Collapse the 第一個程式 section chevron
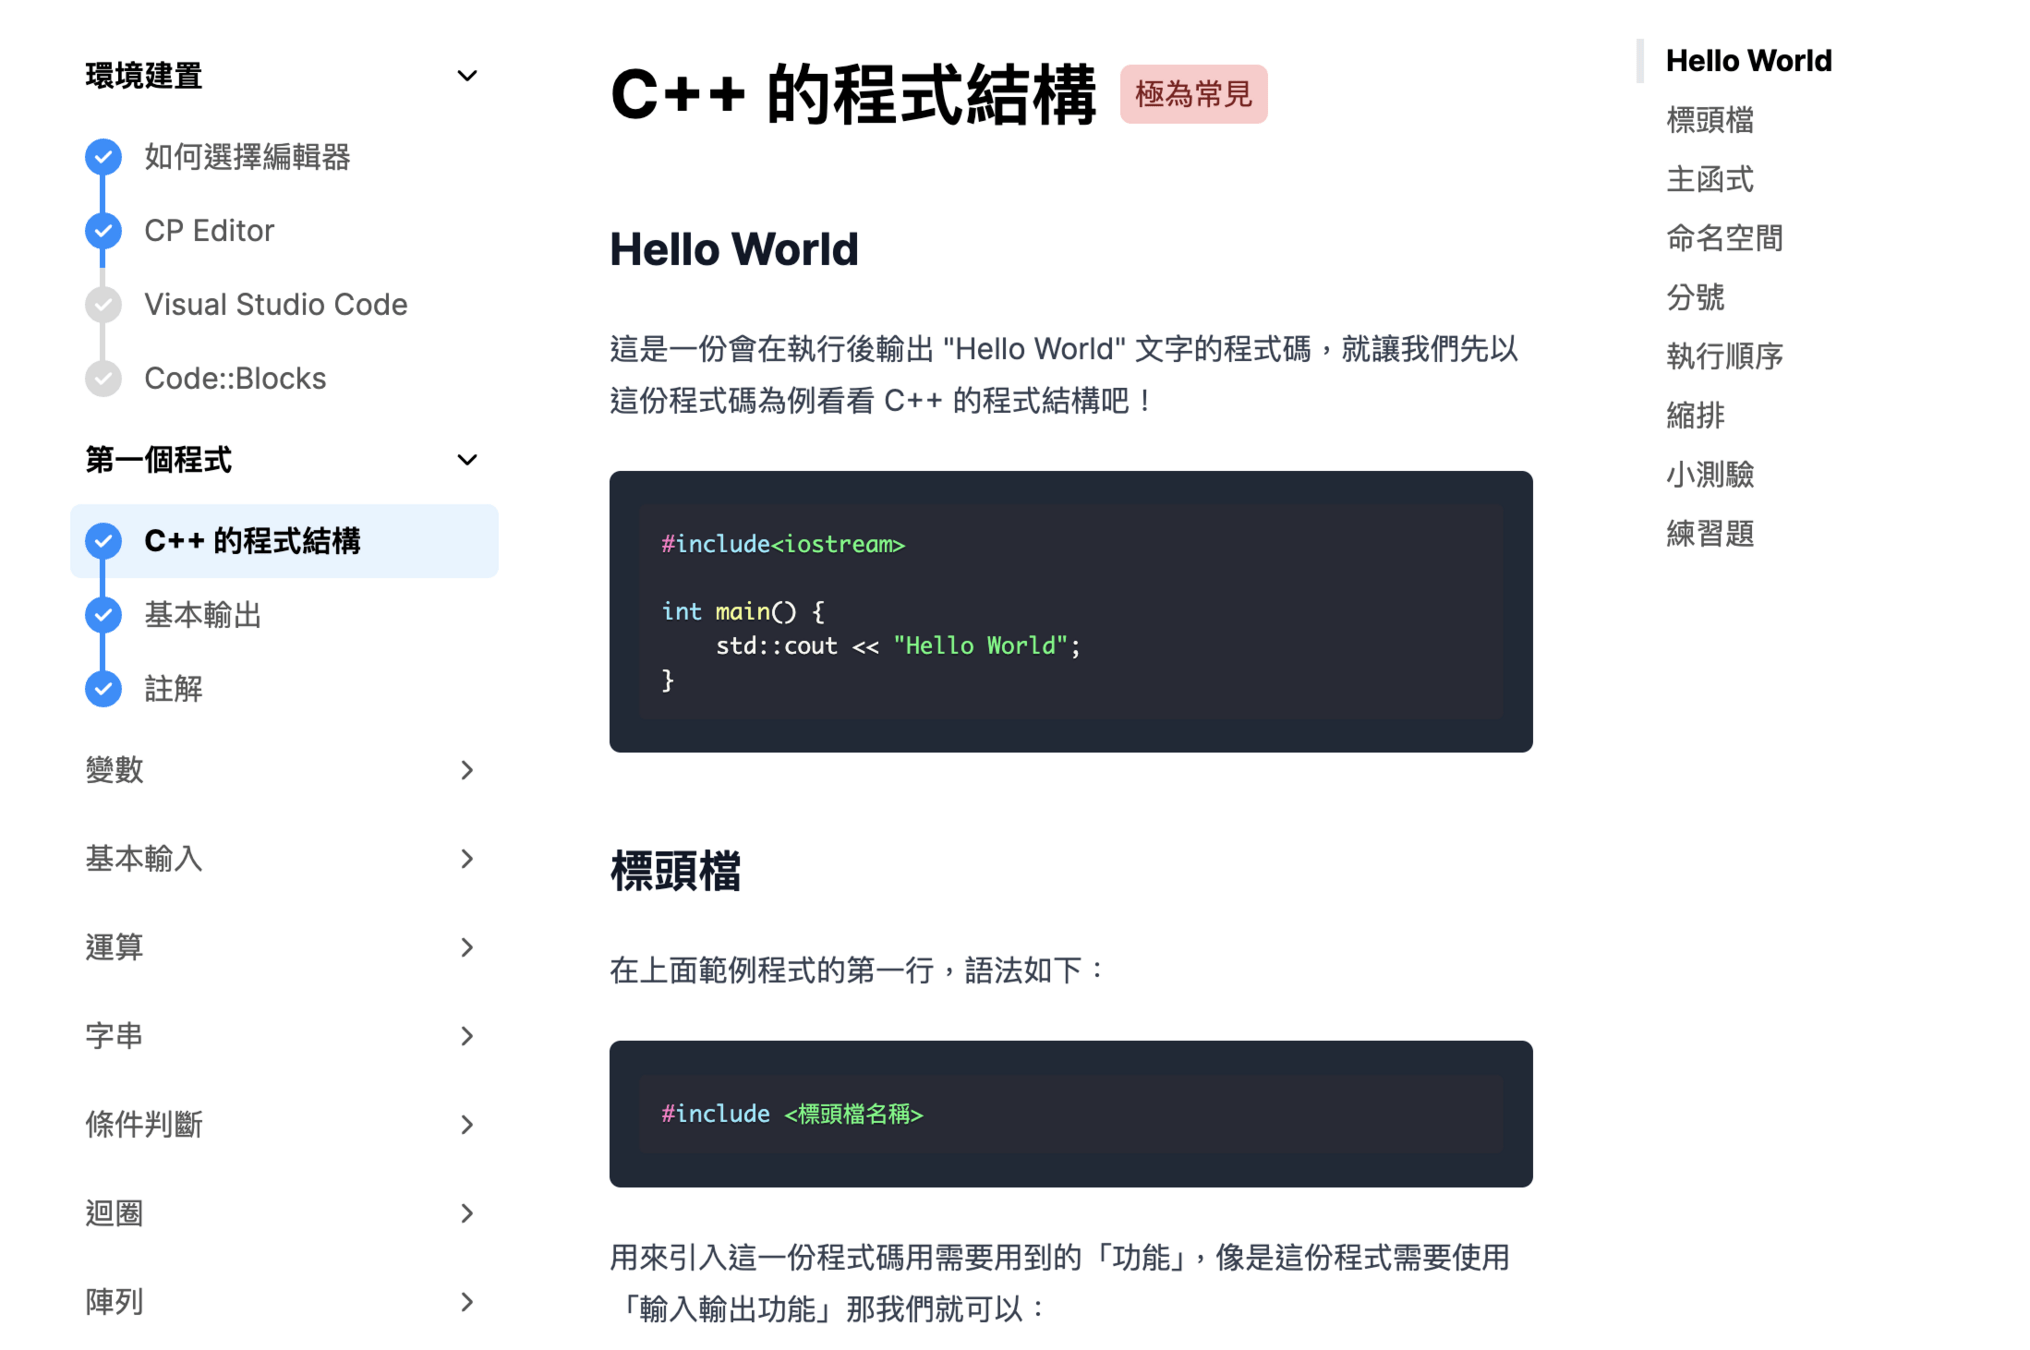The height and width of the screenshot is (1350, 2030). tap(466, 460)
